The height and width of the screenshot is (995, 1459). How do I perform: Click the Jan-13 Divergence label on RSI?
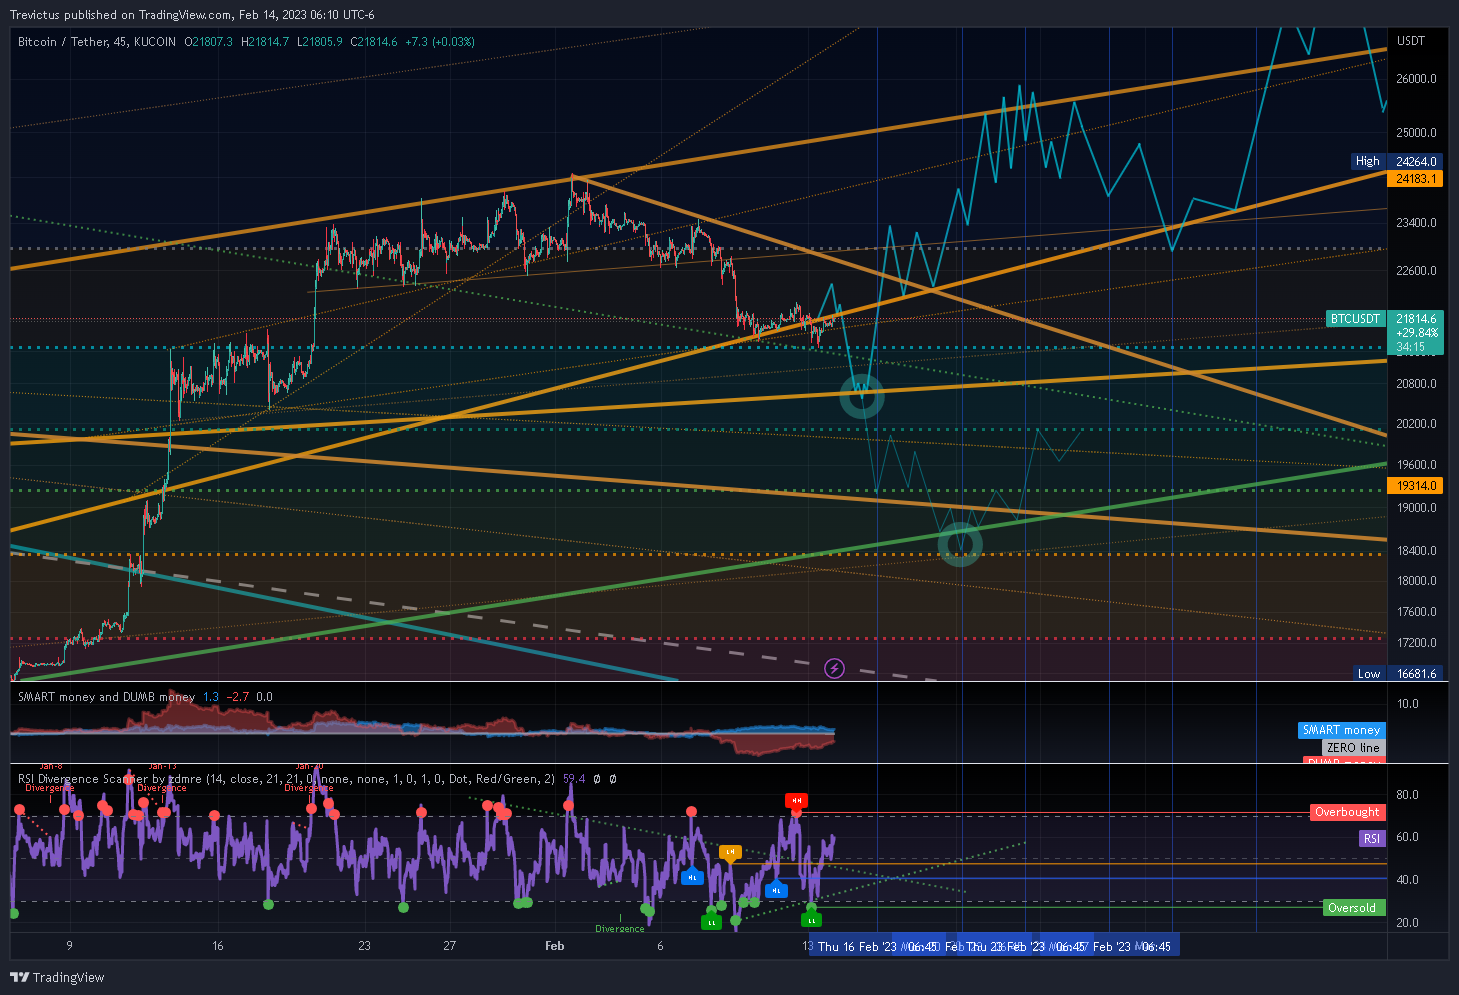162,779
